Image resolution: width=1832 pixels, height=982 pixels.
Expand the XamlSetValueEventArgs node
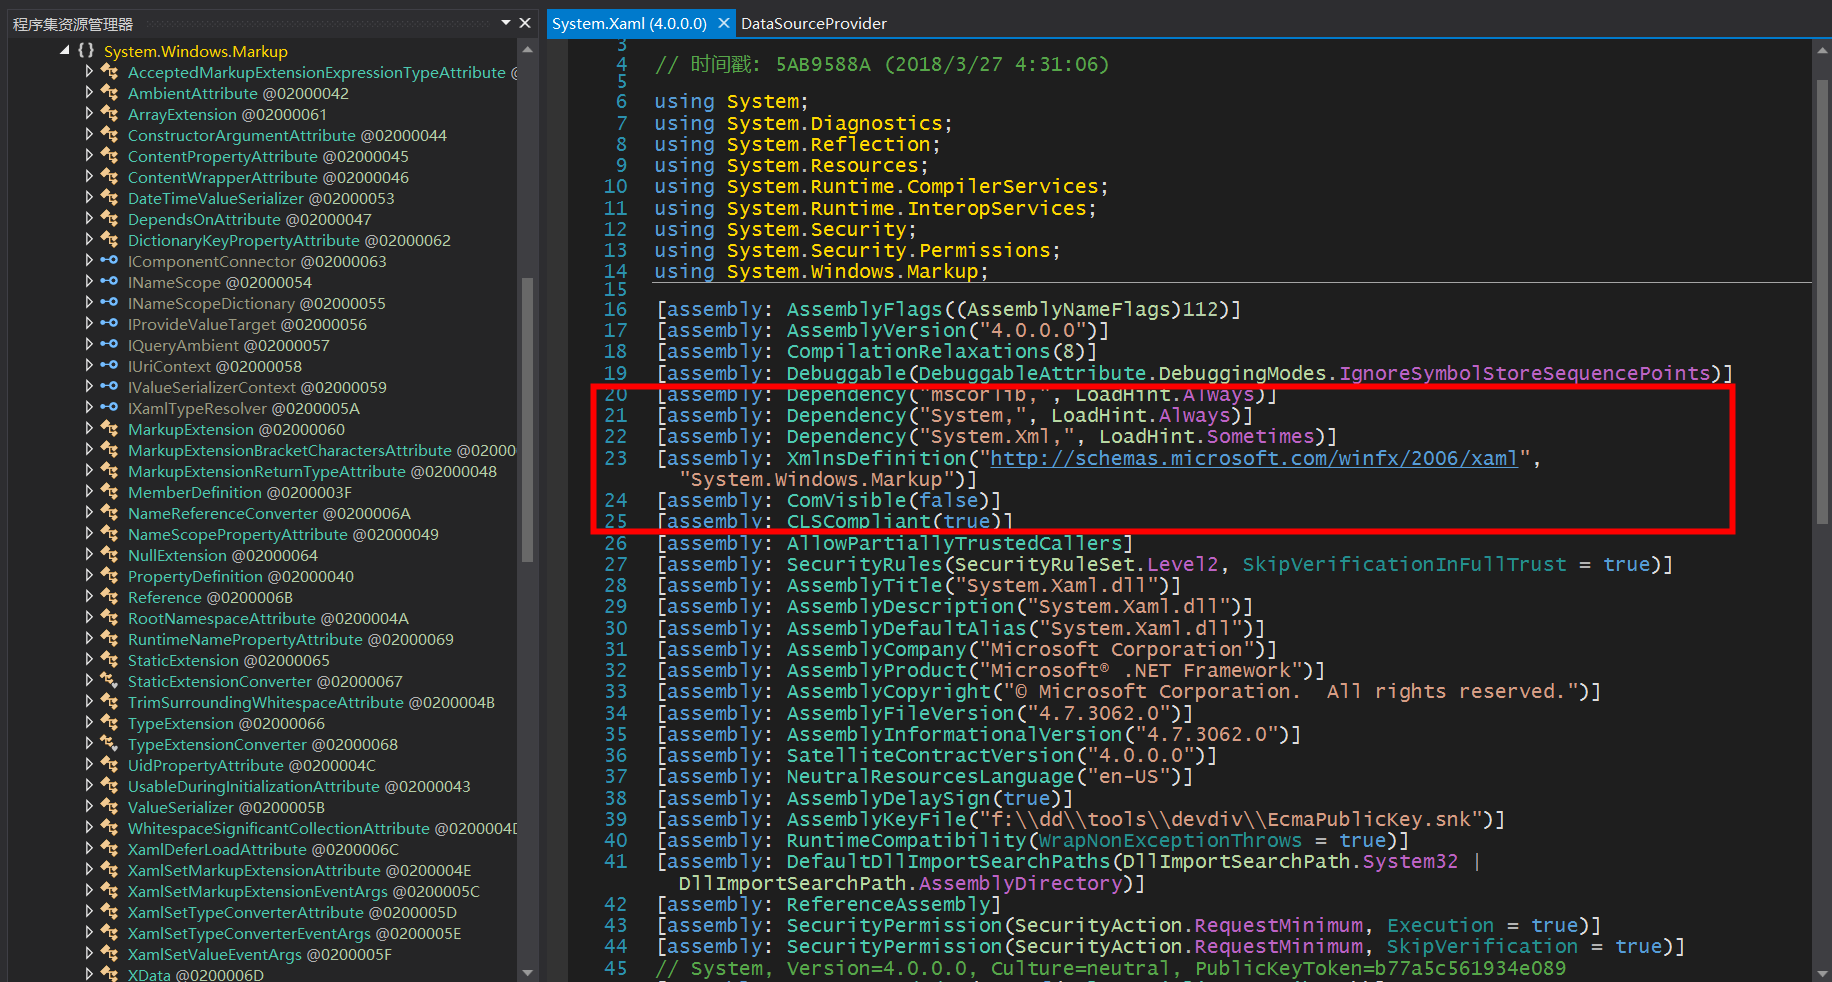coord(89,954)
